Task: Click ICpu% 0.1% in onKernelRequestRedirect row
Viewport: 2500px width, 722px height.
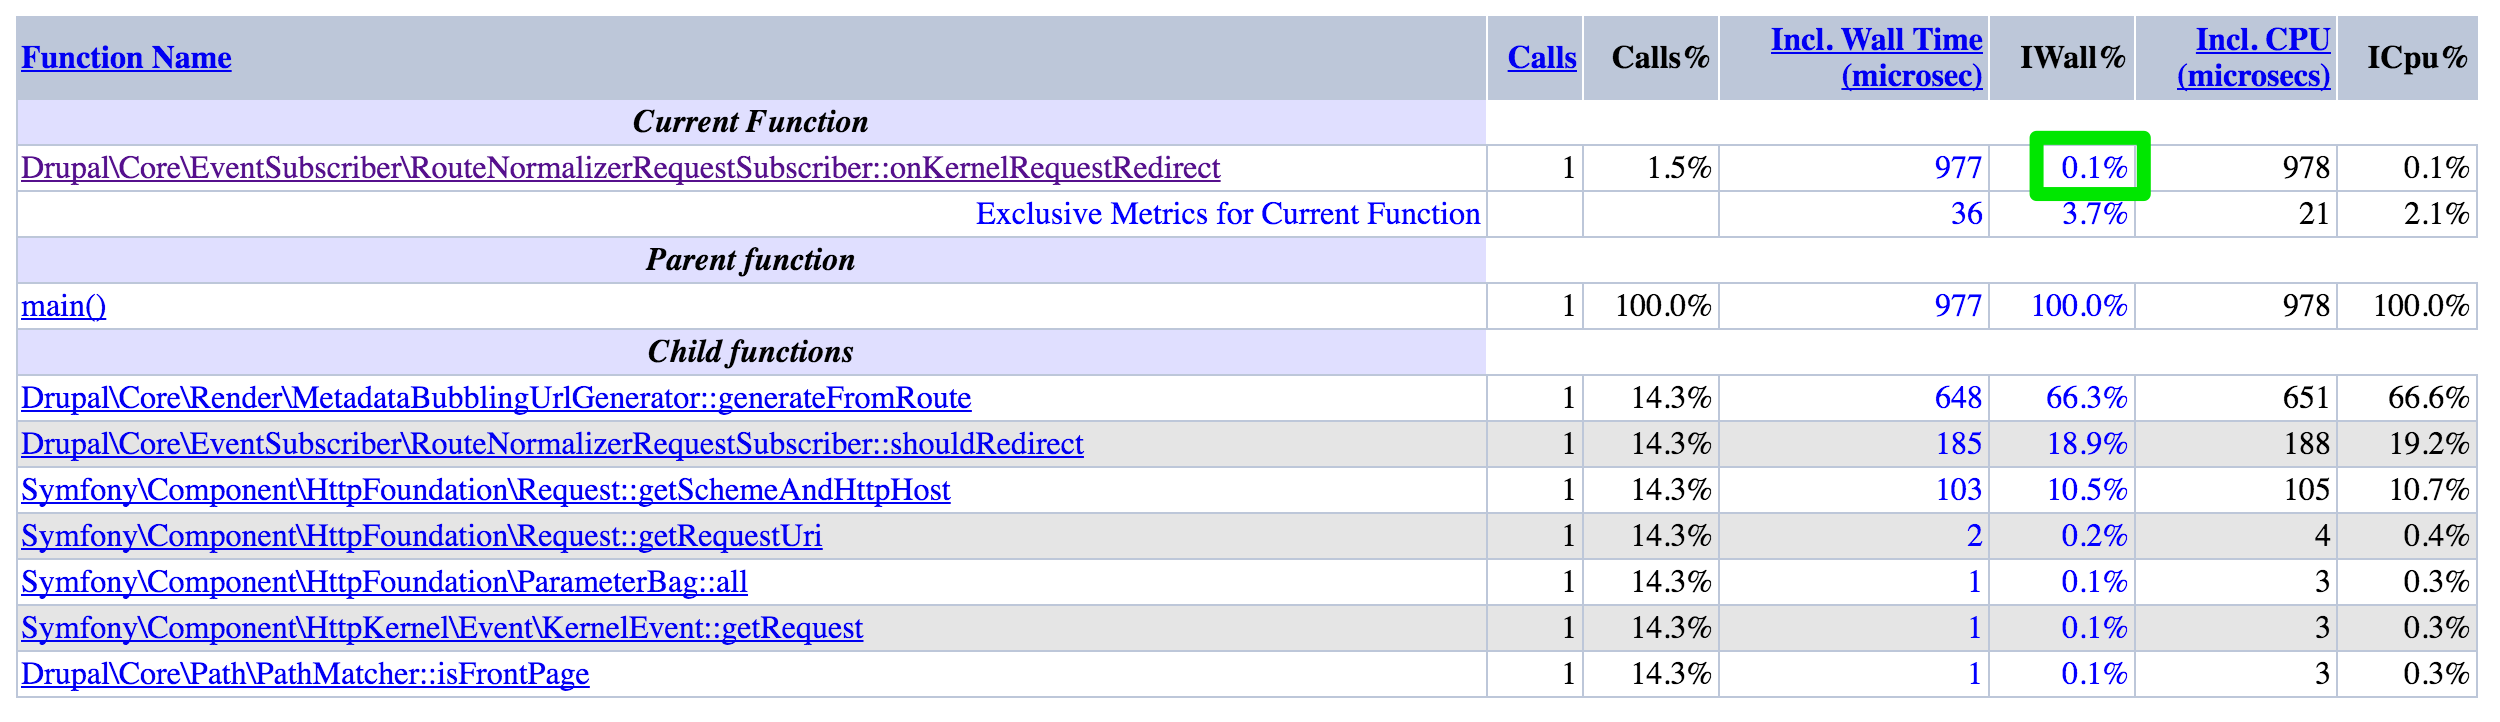Action: pyautogui.click(x=2436, y=168)
